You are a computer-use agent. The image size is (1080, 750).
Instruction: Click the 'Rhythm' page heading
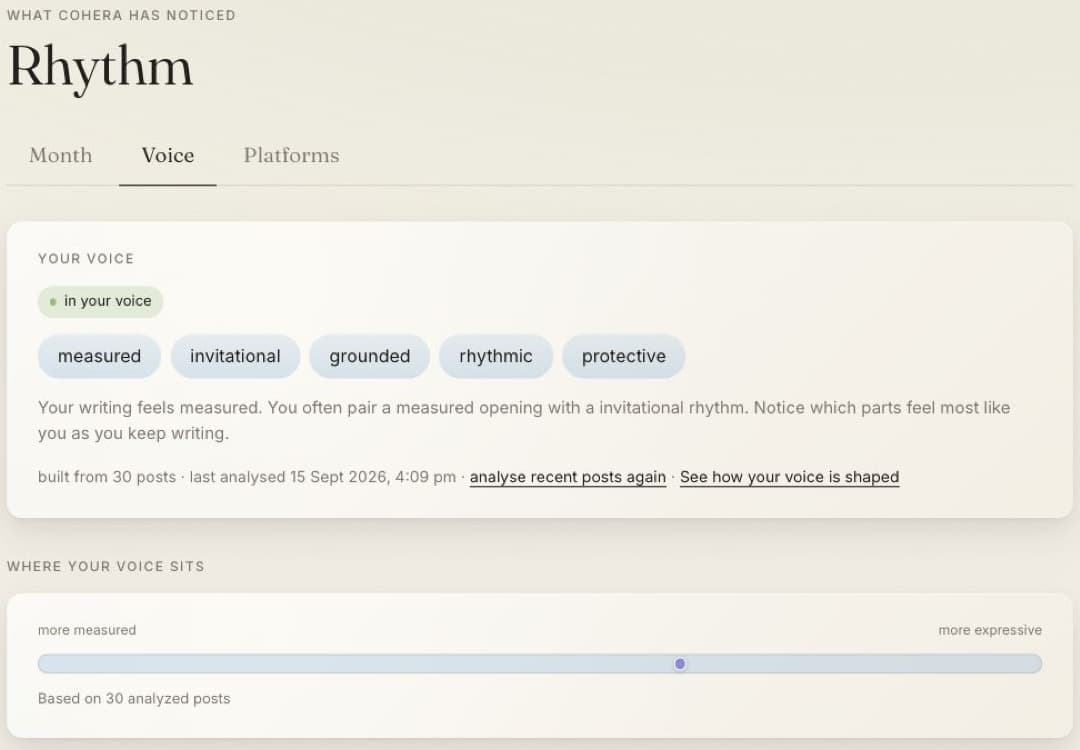point(101,67)
